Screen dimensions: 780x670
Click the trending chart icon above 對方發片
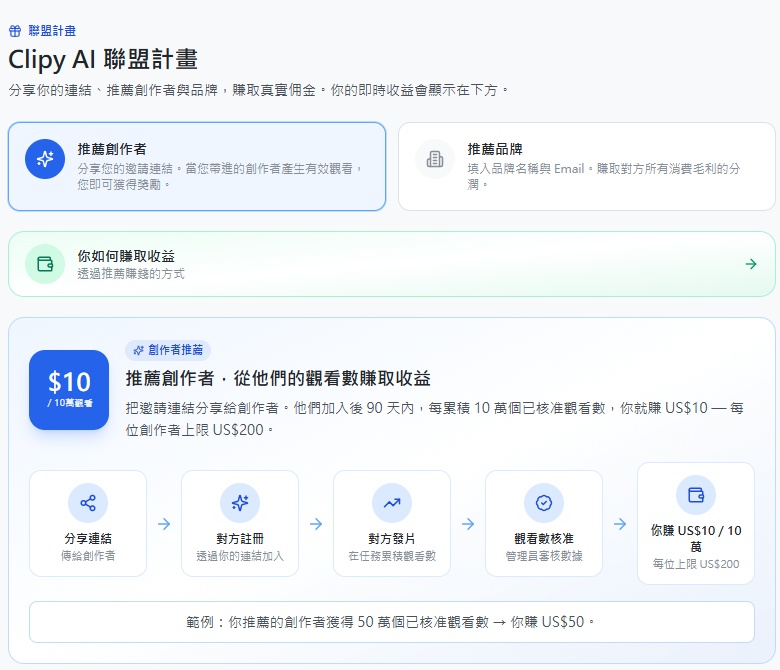[392, 503]
